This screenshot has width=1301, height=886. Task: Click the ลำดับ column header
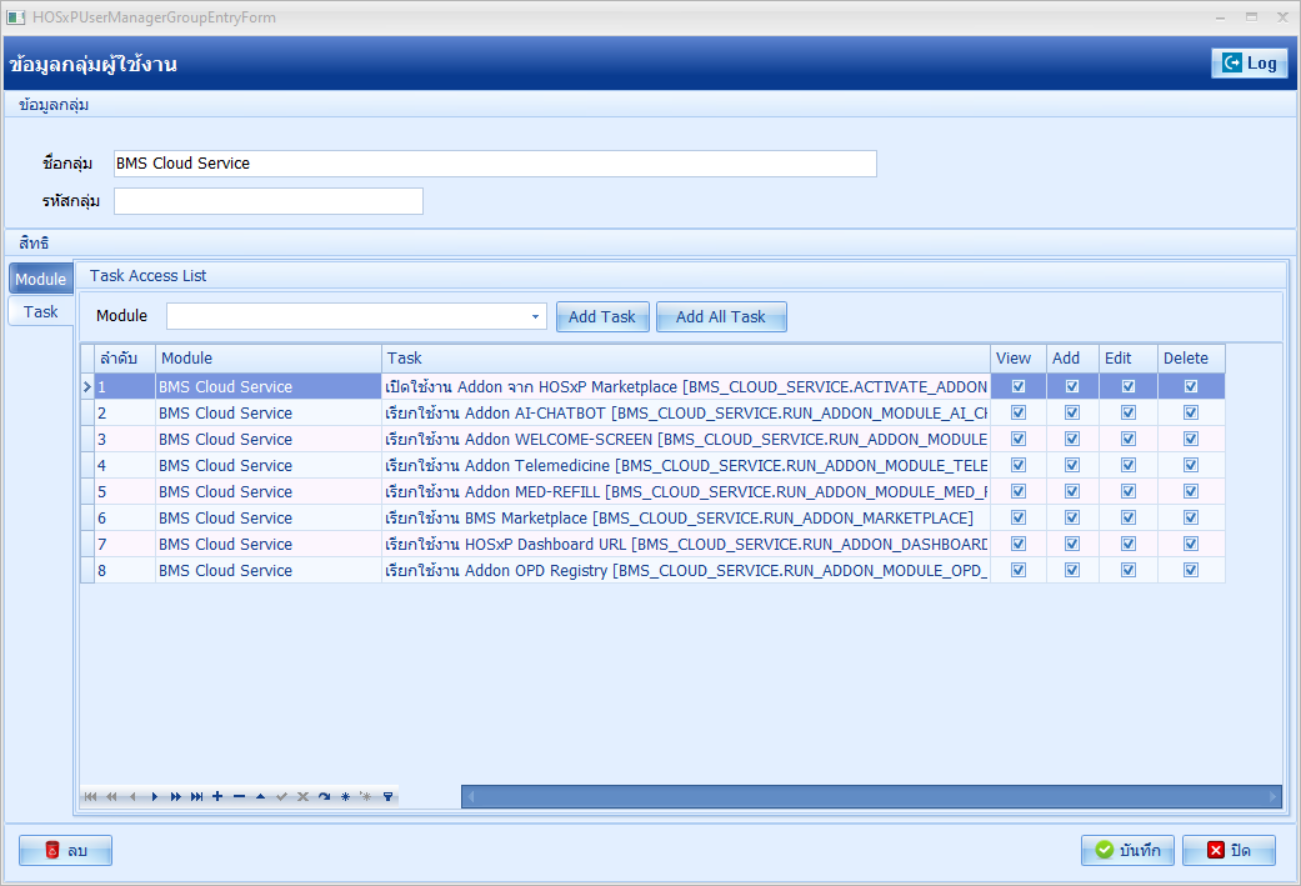pyautogui.click(x=125, y=358)
